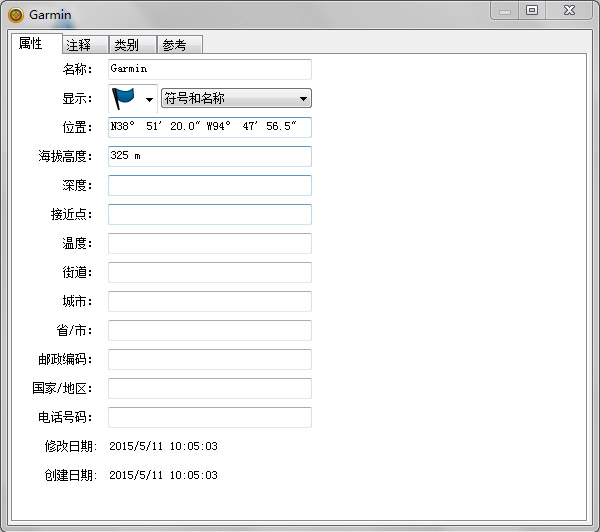
Task: Expand the 符号和名称 display dropdown
Action: click(236, 98)
